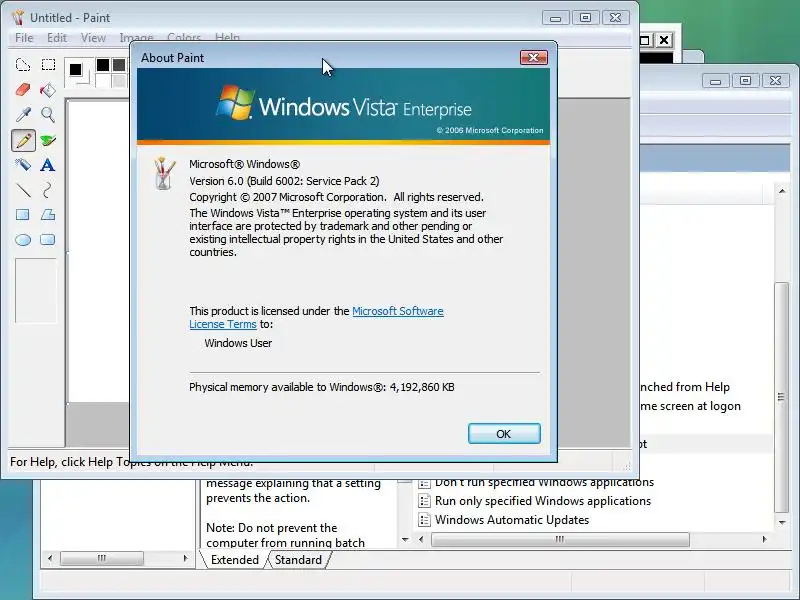
Task: Click the black foreground color box
Action: [76, 69]
